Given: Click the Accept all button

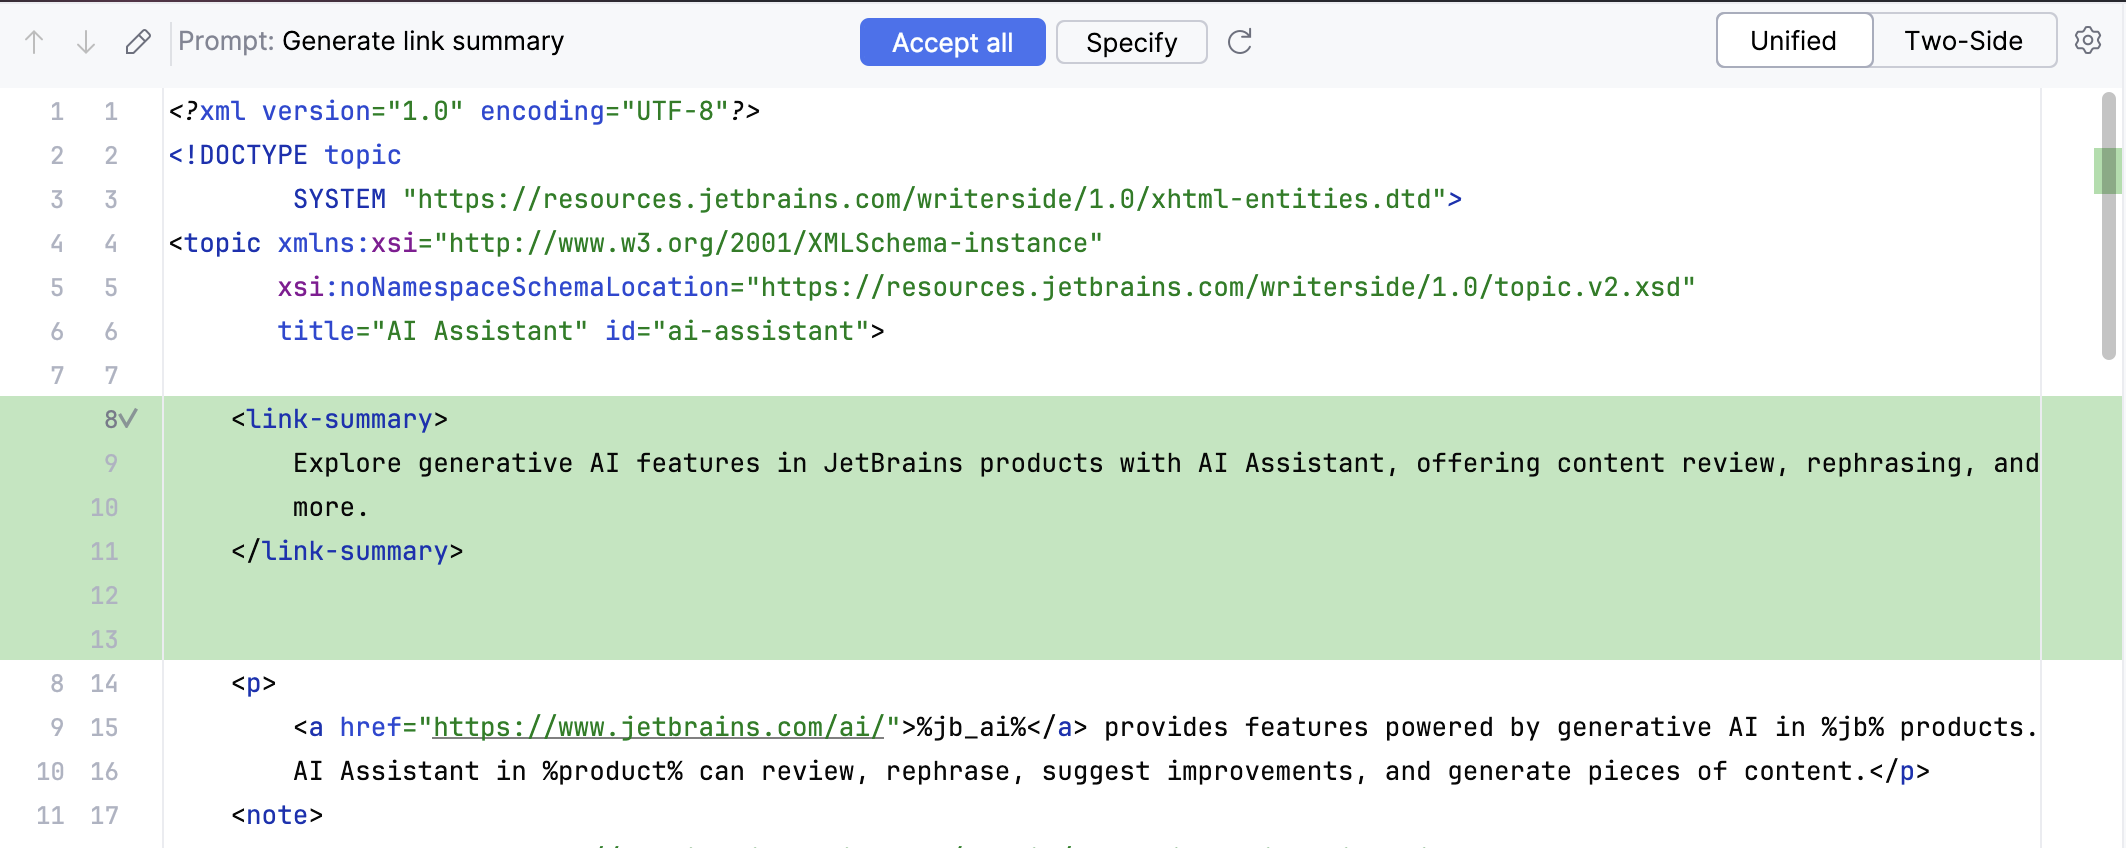Looking at the screenshot, I should 952,42.
